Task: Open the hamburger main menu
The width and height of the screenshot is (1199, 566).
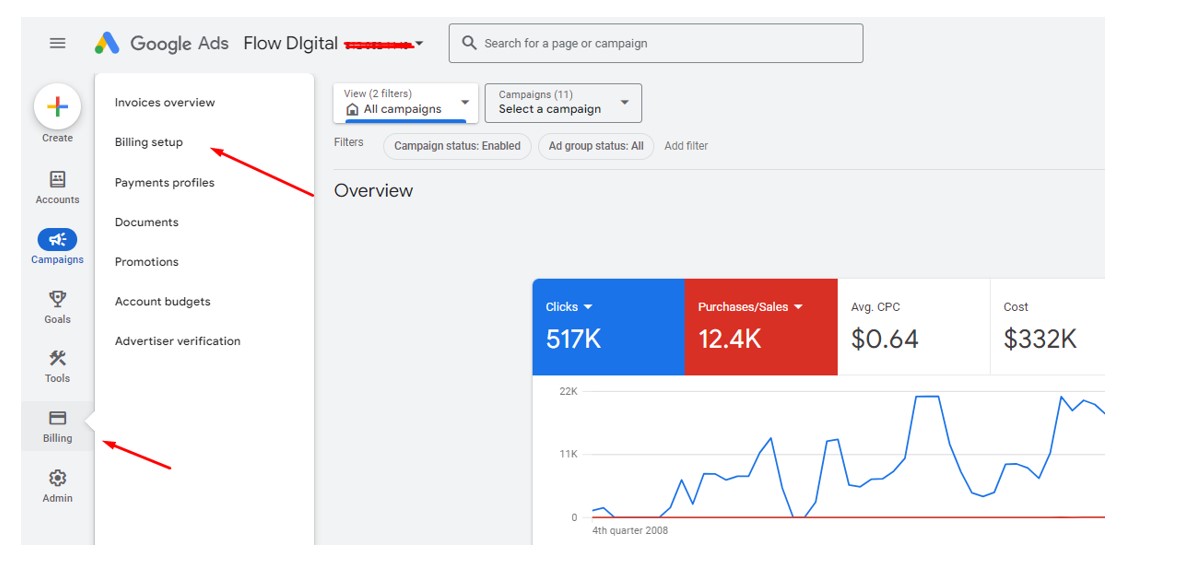Action: (57, 44)
